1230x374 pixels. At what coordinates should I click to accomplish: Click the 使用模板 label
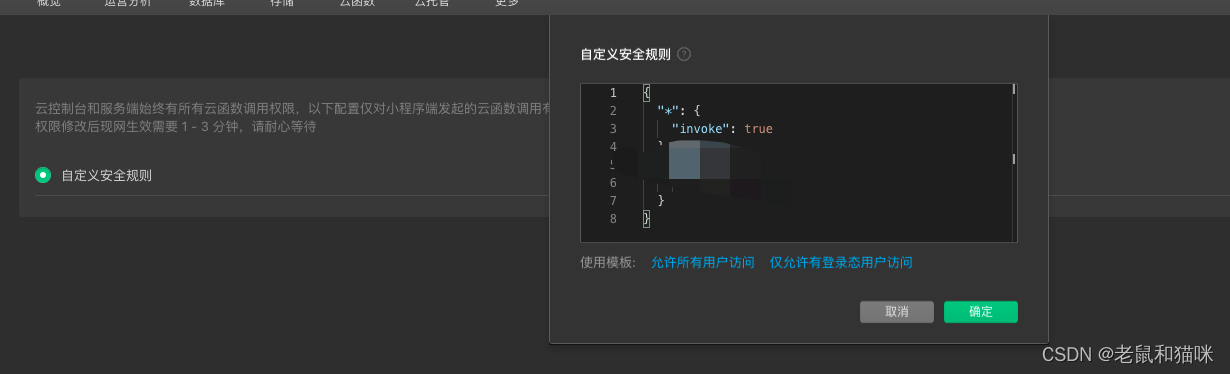608,263
